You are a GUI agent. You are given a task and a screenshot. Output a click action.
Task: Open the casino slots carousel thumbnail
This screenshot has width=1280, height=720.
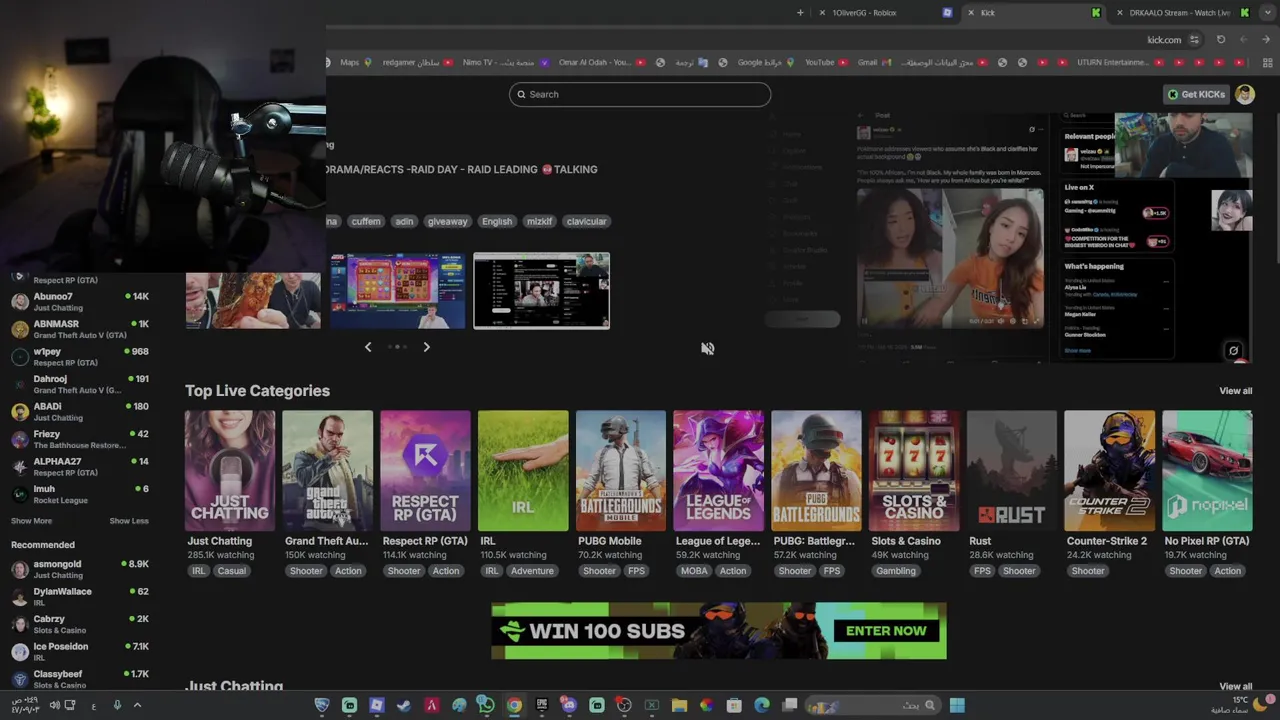(x=398, y=291)
